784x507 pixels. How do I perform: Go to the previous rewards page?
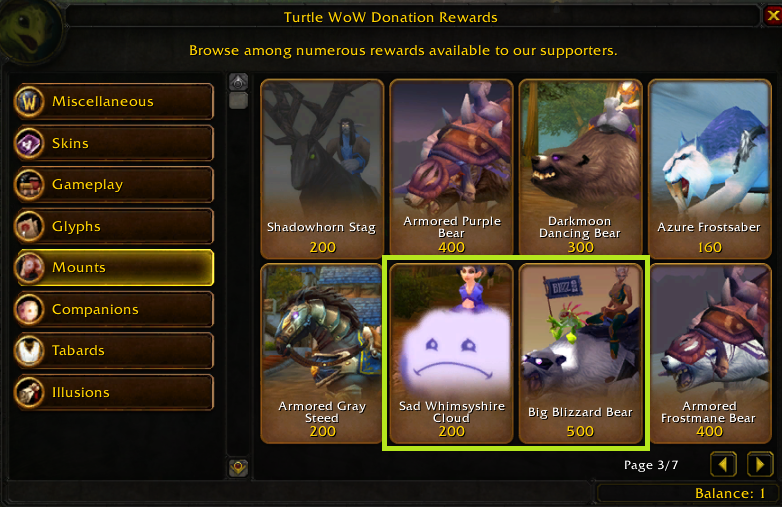[x=723, y=464]
